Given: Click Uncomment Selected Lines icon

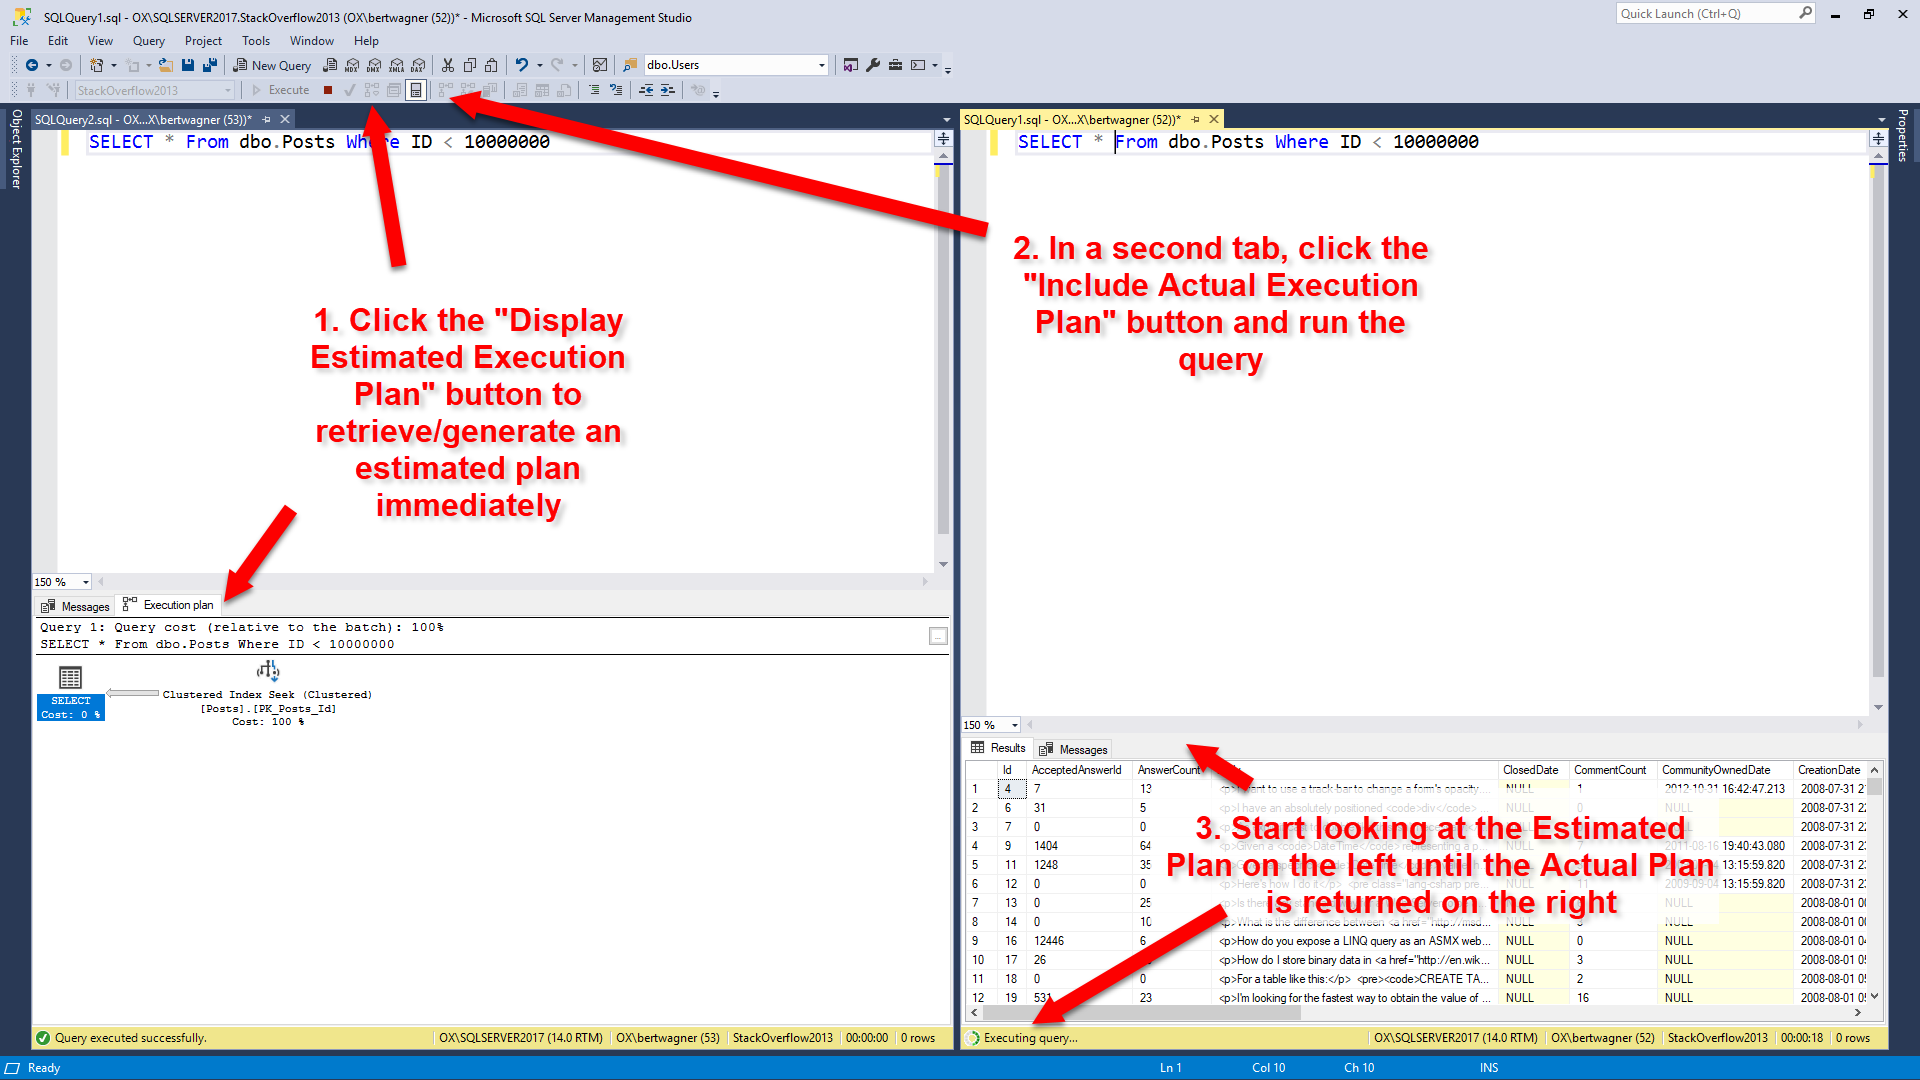Looking at the screenshot, I should pos(616,90).
